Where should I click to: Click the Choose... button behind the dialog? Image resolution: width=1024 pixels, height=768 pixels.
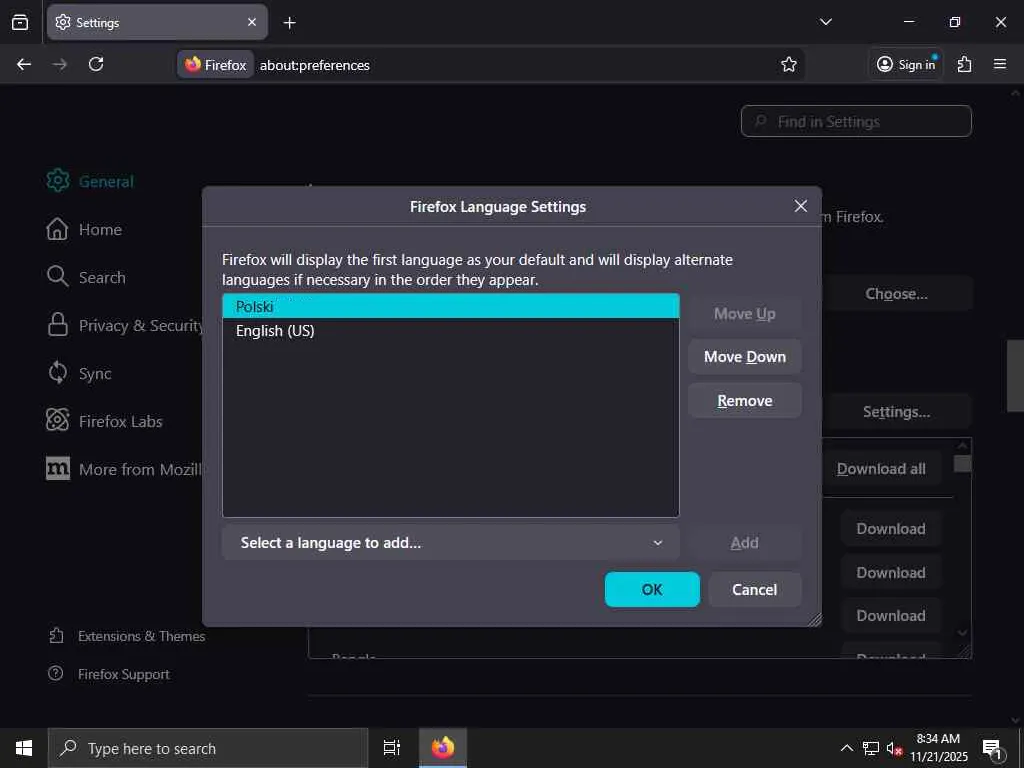pos(896,294)
